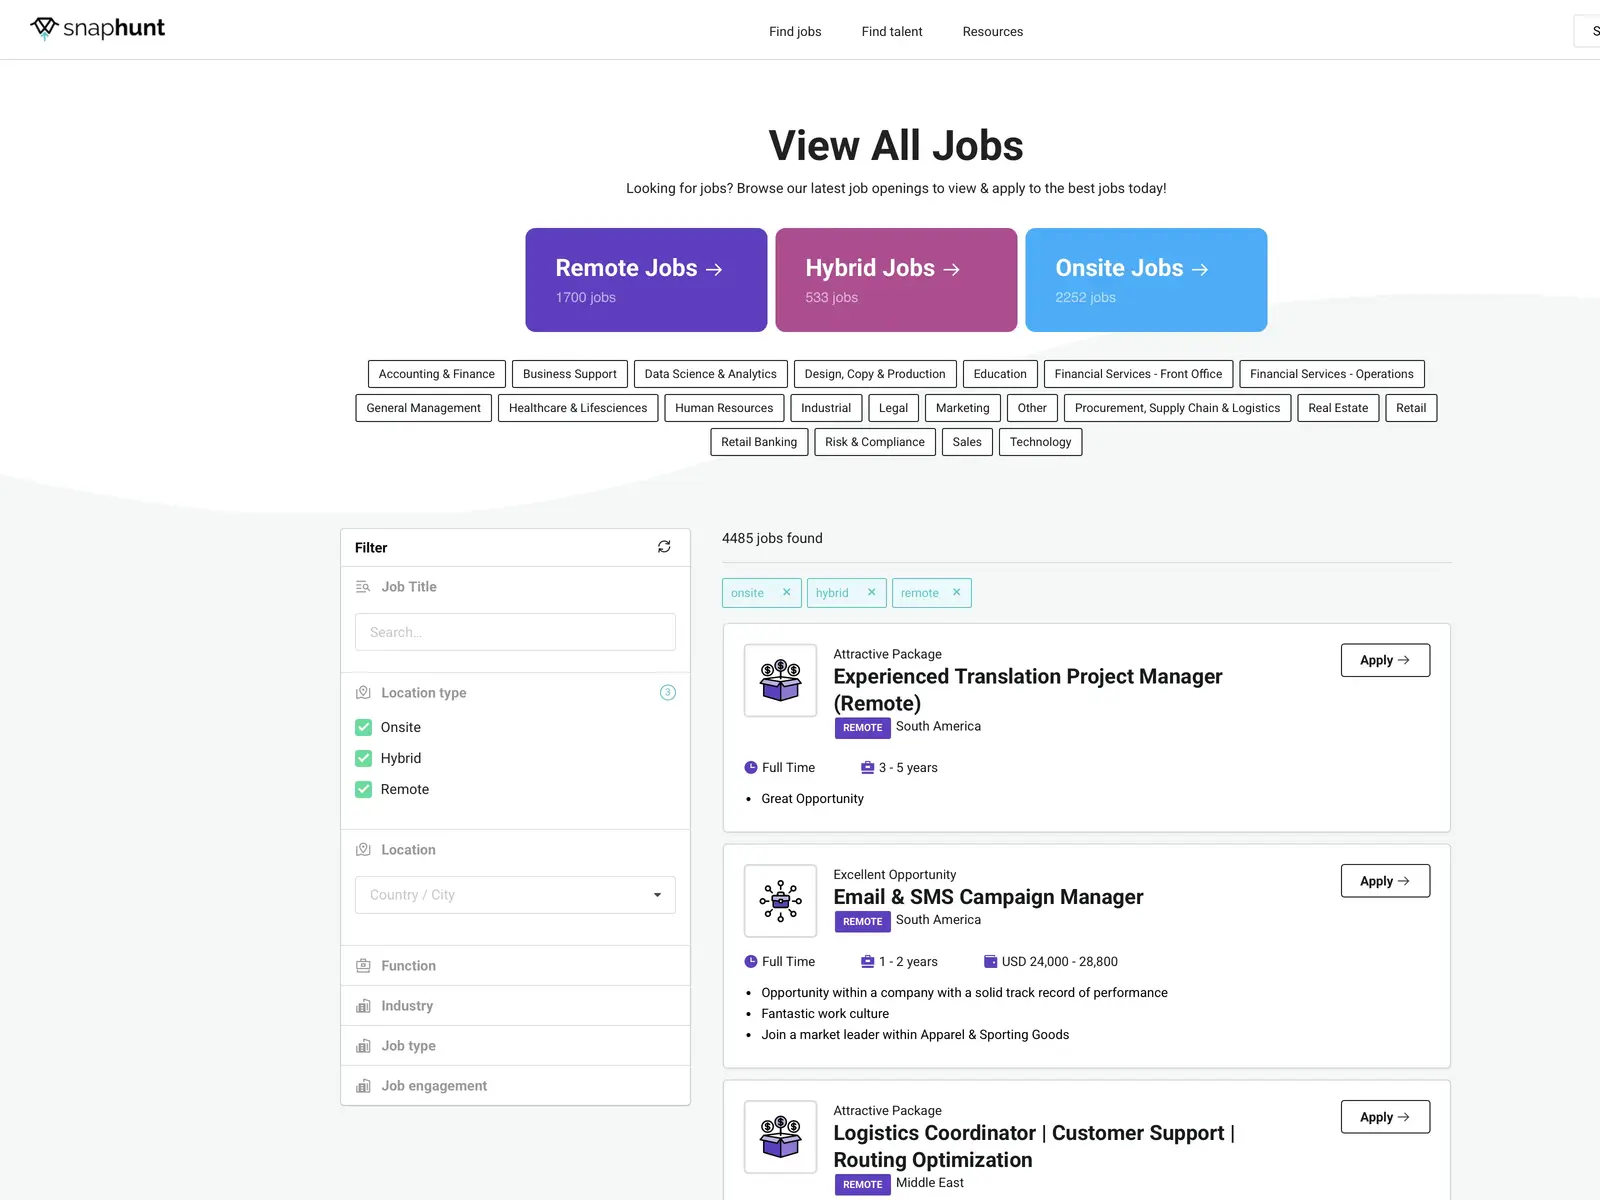Screen dimensions: 1600x1200
Task: Expand the Function filter section
Action: (515, 966)
